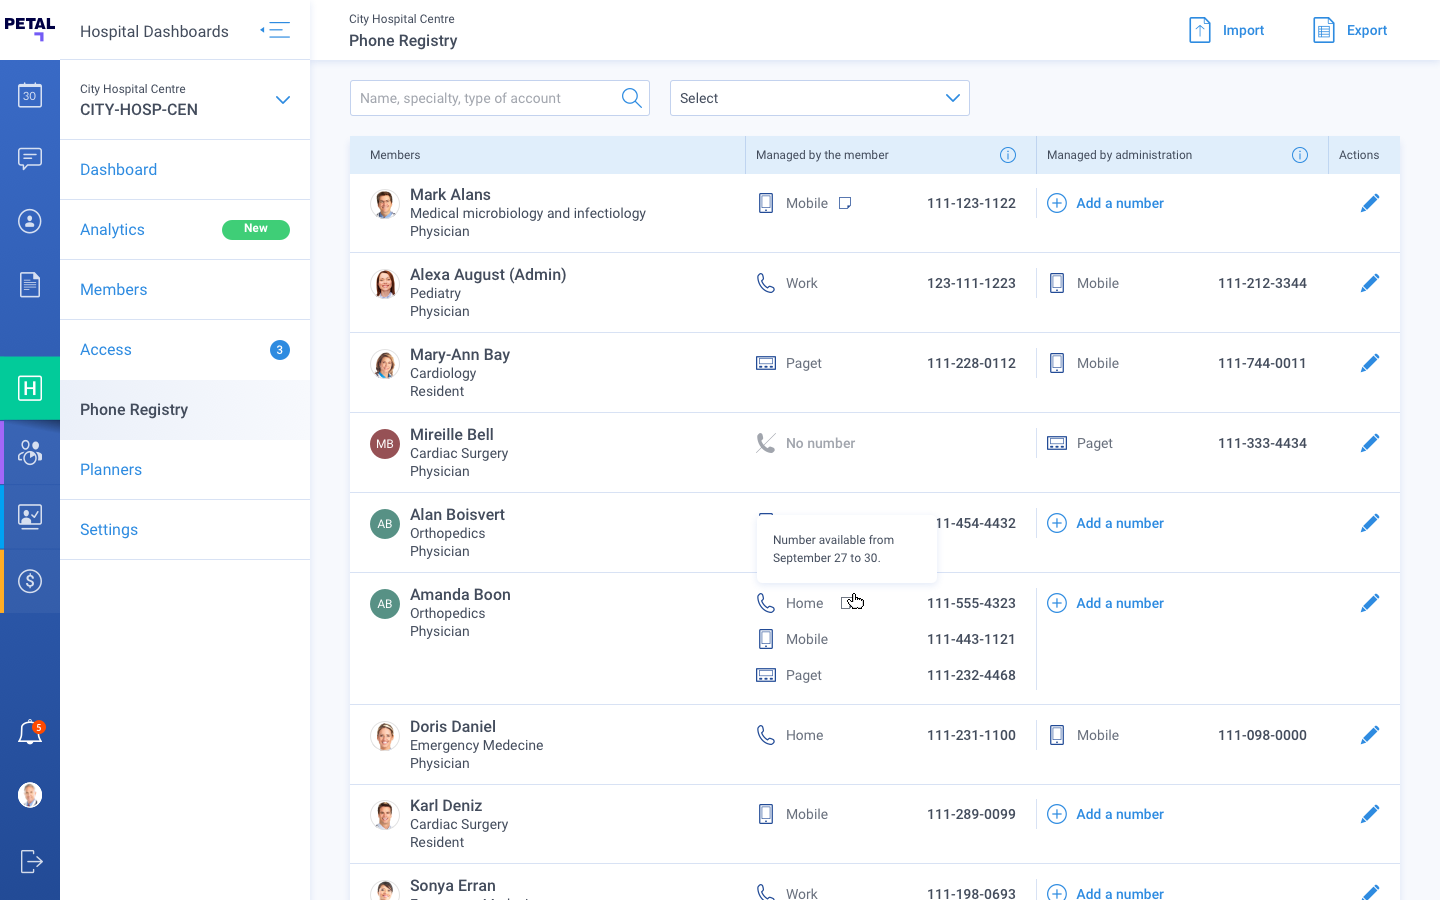This screenshot has height=900, width=1440.
Task: Open the calendar sidebar icon
Action: (30, 94)
